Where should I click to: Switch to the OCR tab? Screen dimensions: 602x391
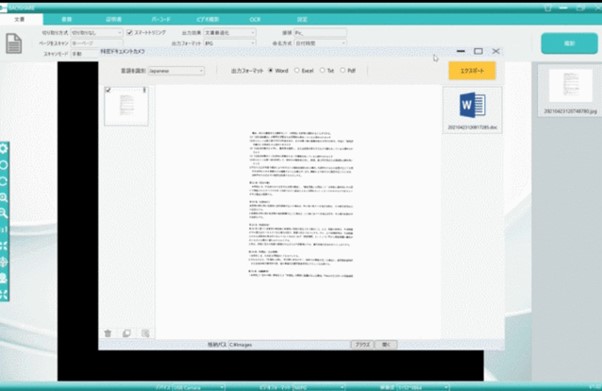pyautogui.click(x=255, y=19)
